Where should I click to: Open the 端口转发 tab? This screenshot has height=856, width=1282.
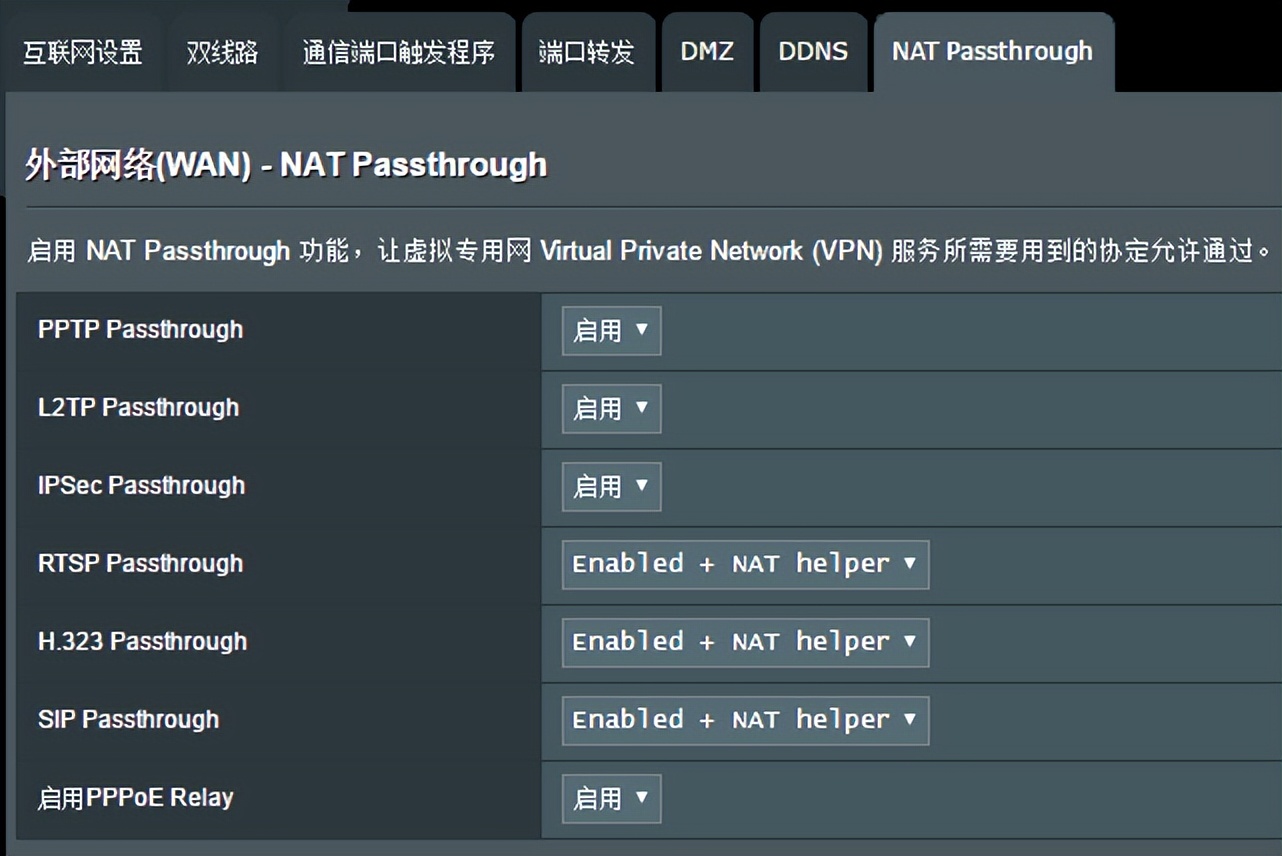[587, 53]
